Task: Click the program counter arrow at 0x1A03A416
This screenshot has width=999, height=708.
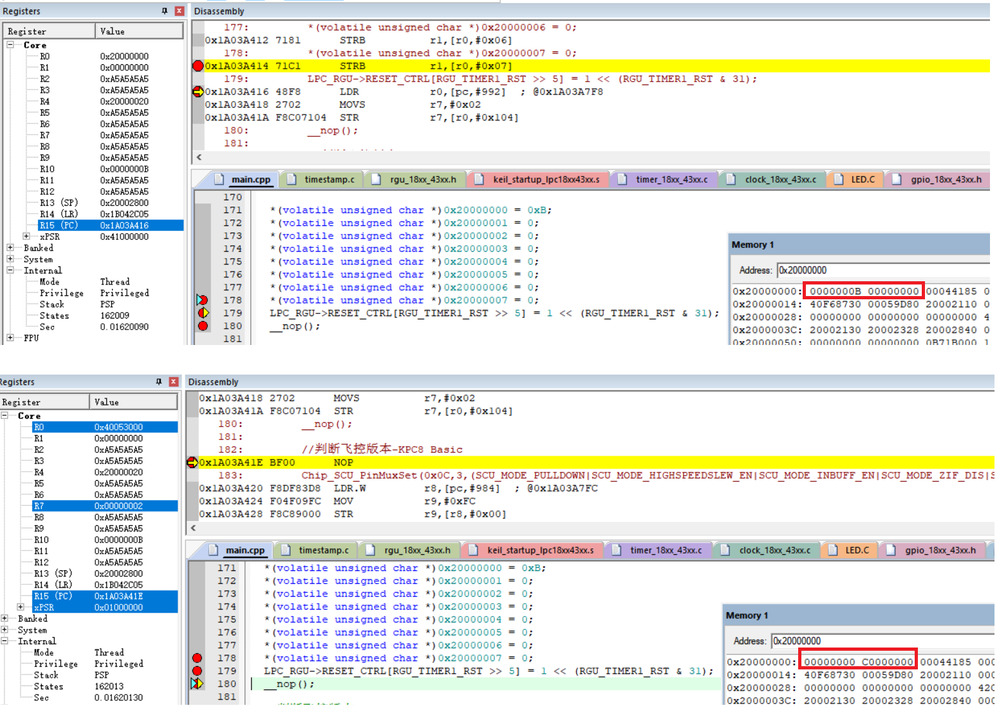Action: tap(198, 92)
